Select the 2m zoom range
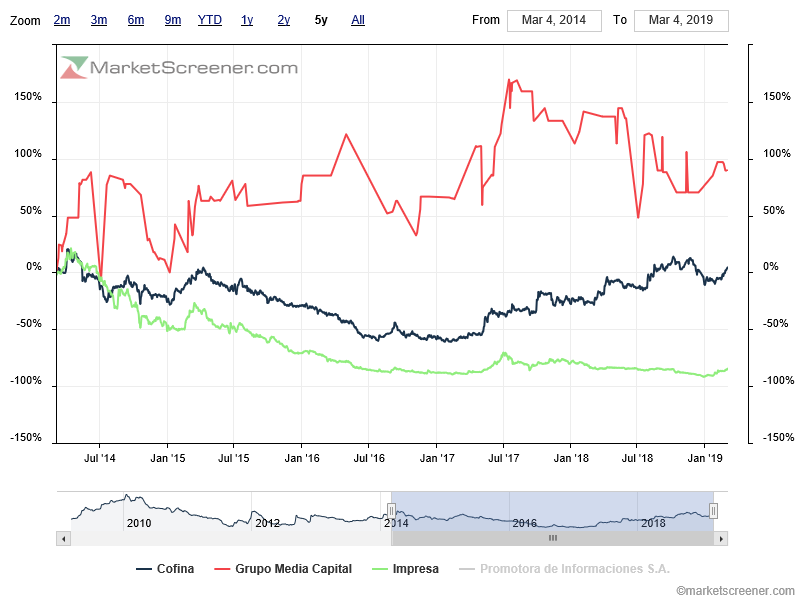 point(62,20)
